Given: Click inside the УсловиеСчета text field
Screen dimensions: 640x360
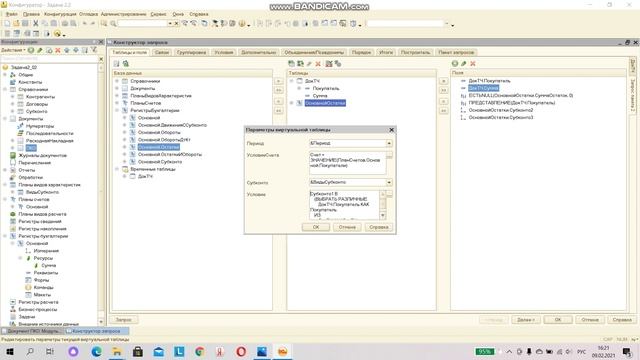Looking at the screenshot, I should click(x=347, y=163).
